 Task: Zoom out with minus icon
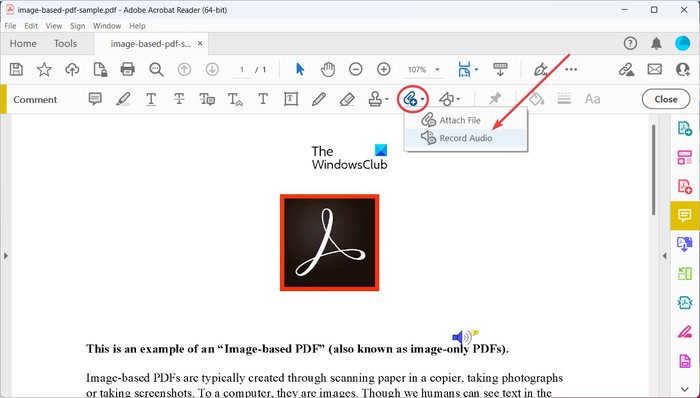pos(356,69)
